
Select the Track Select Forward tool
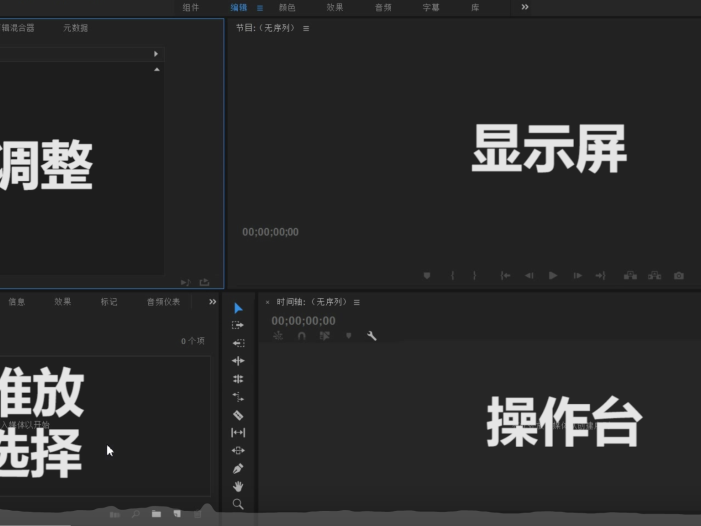tap(238, 325)
